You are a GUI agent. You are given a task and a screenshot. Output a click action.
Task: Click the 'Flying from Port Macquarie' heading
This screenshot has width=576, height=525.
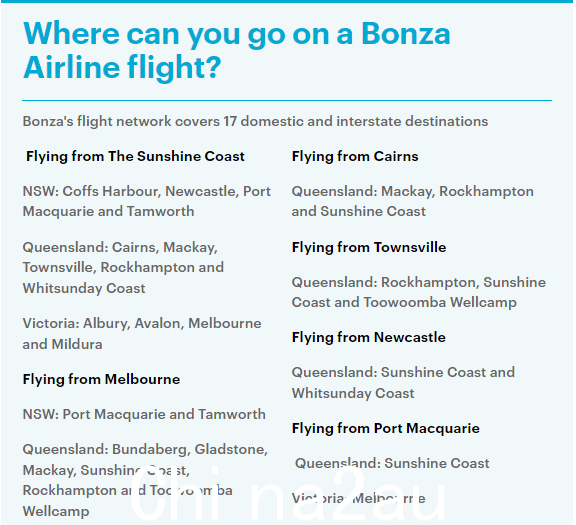[x=386, y=428]
